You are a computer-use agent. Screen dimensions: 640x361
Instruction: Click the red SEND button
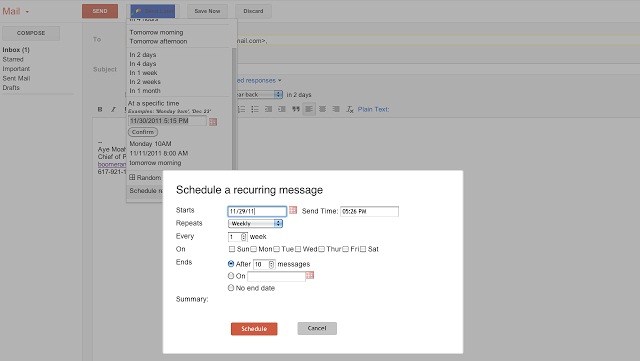click(100, 11)
